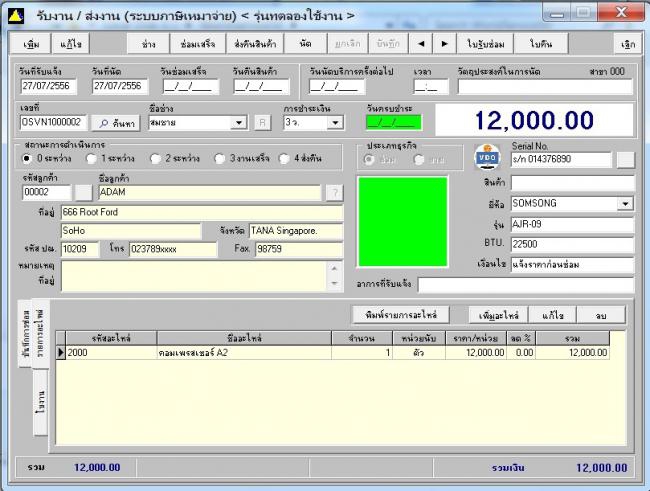Open the SOMSONG brand dropdown
Screen dimensions: 650x491
point(625,203)
